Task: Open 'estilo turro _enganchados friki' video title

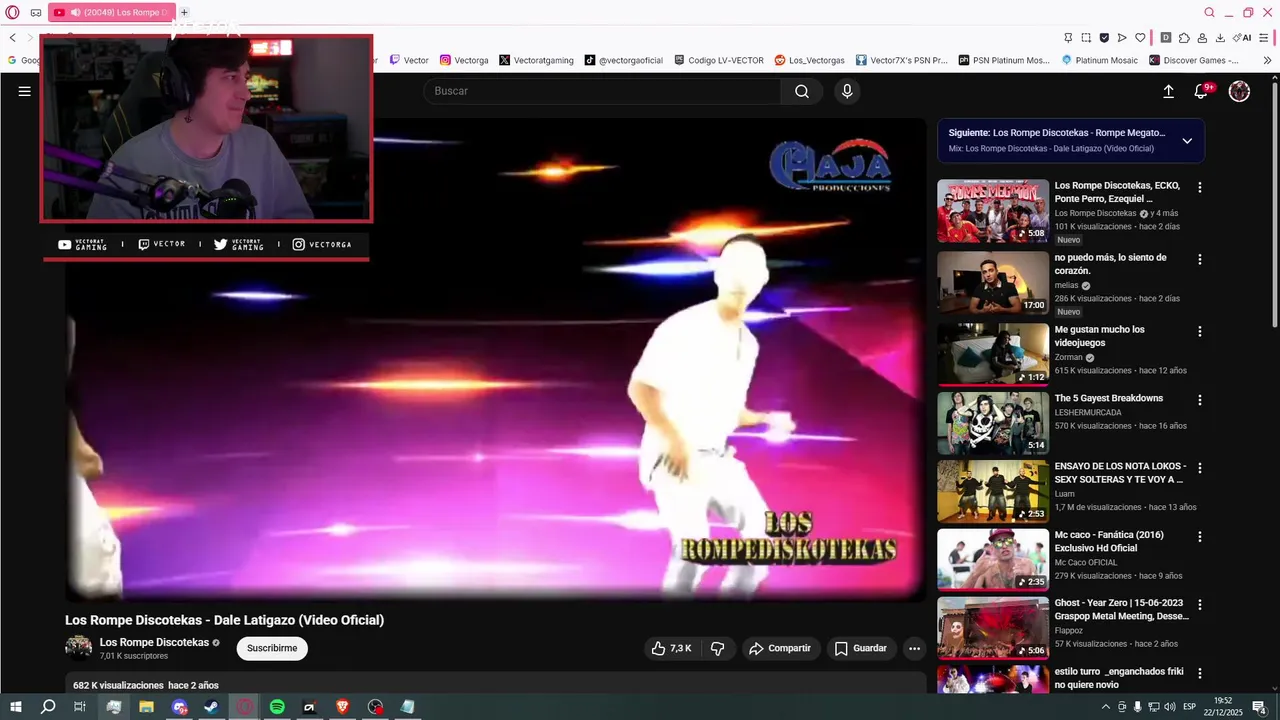Action: pyautogui.click(x=1118, y=678)
